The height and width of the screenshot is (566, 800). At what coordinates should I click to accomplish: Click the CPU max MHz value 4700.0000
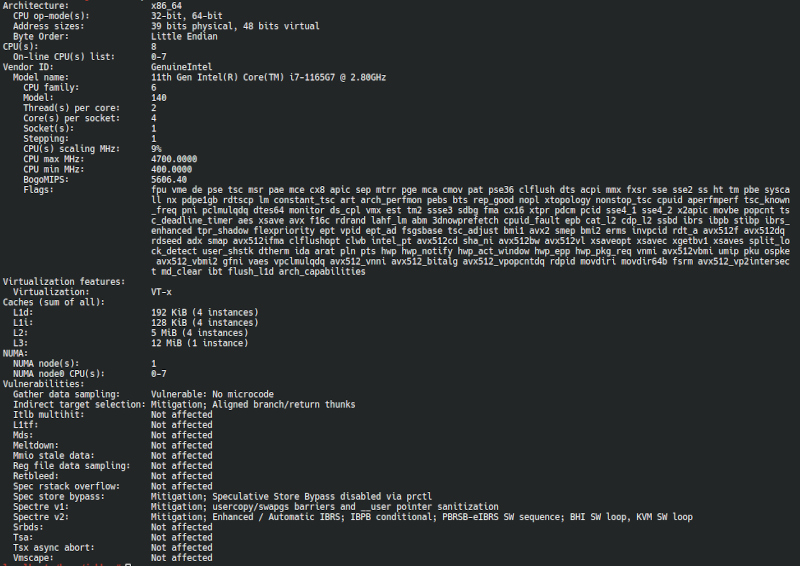pyautogui.click(x=174, y=159)
